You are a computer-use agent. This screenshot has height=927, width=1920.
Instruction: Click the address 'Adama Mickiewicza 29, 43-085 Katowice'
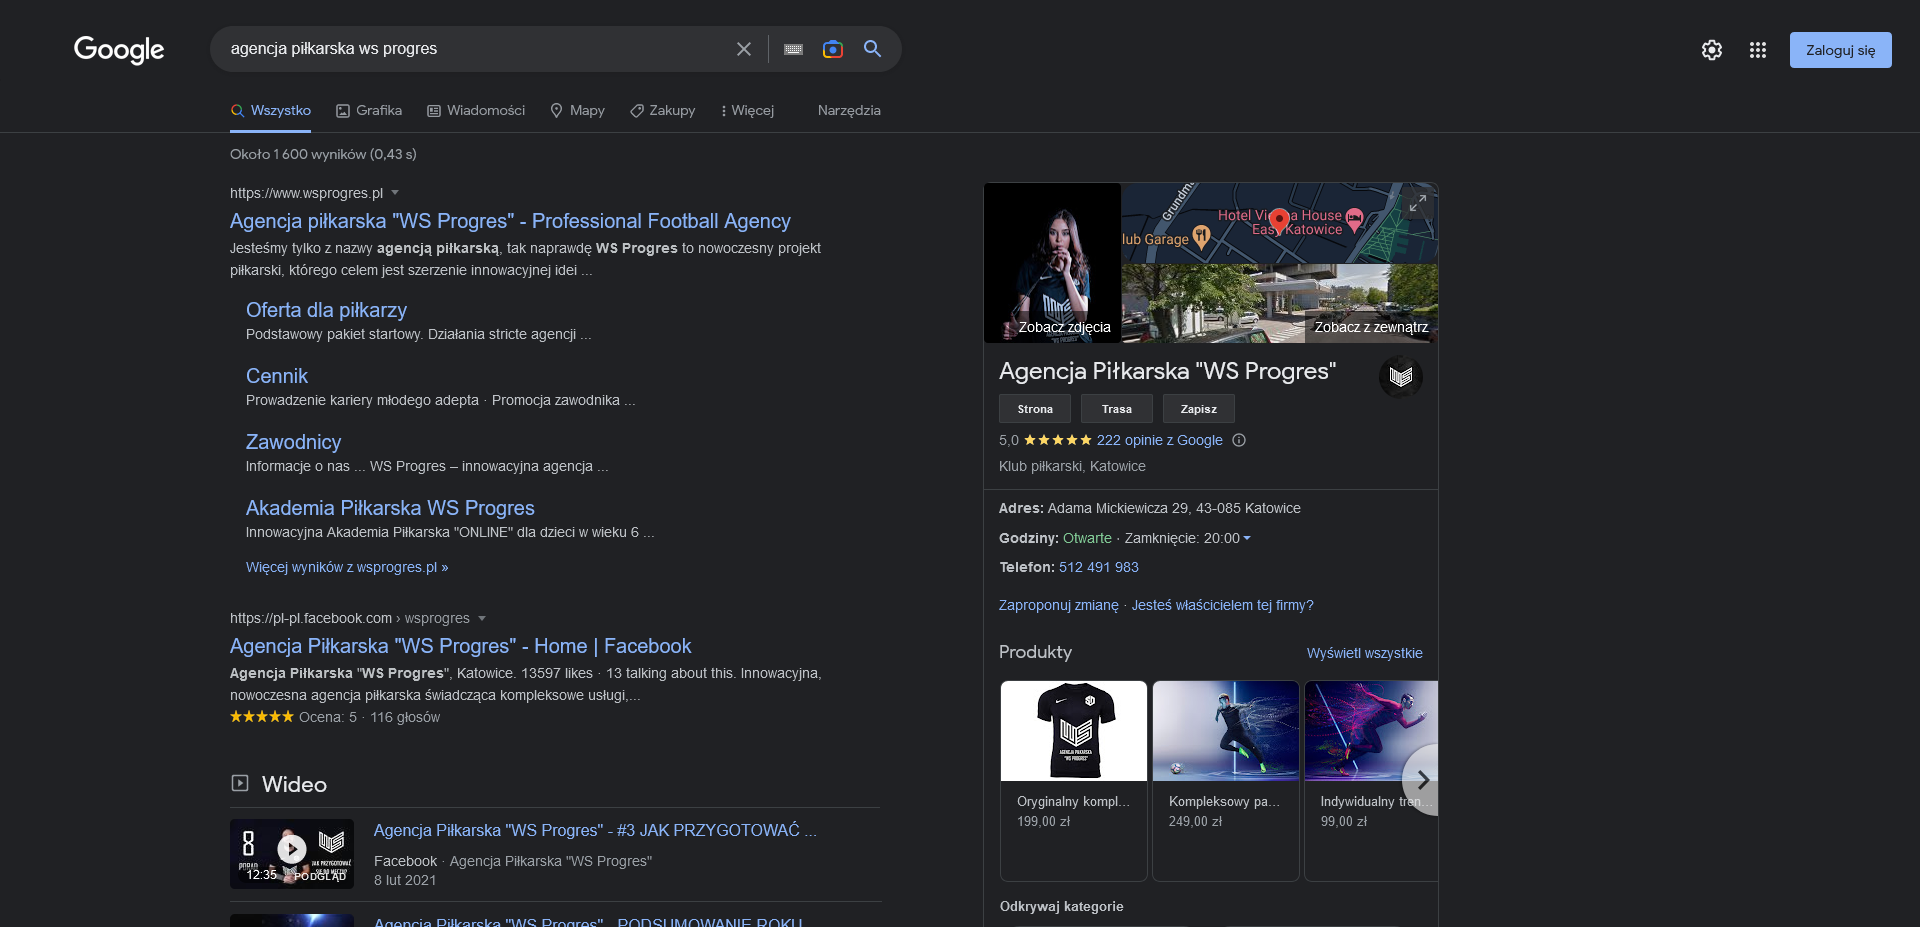tap(1174, 508)
